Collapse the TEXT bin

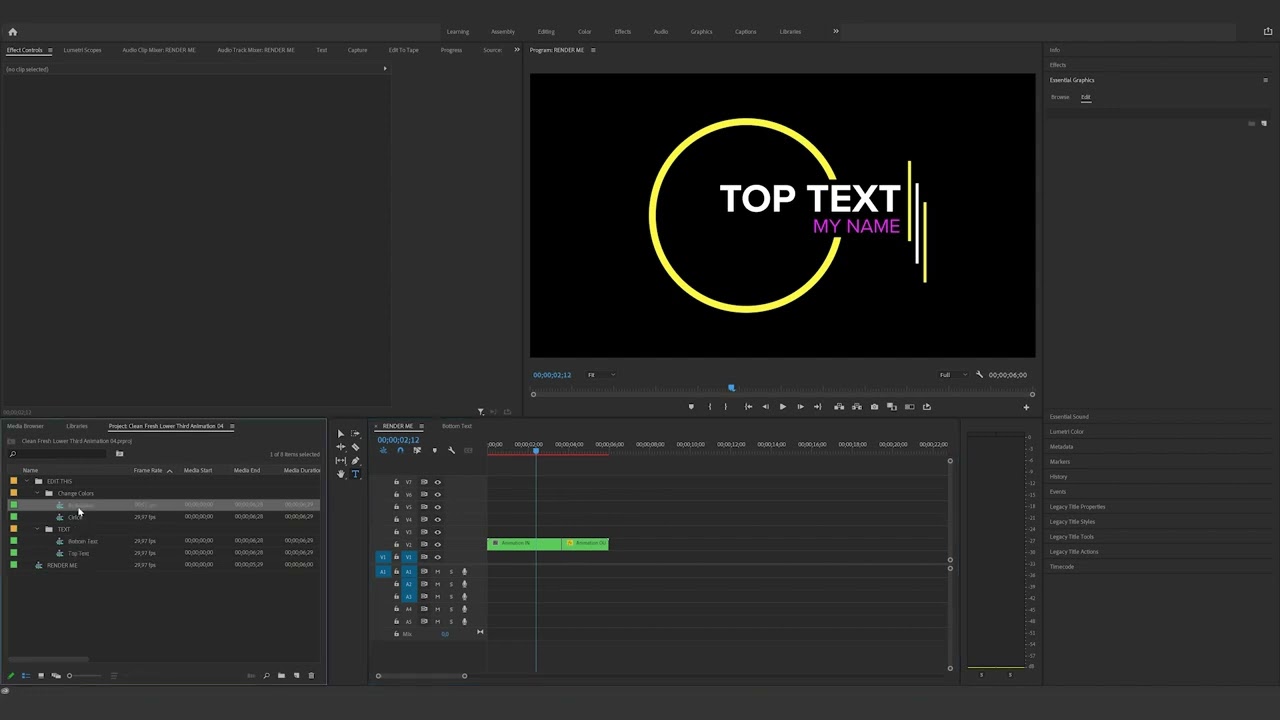click(x=38, y=529)
